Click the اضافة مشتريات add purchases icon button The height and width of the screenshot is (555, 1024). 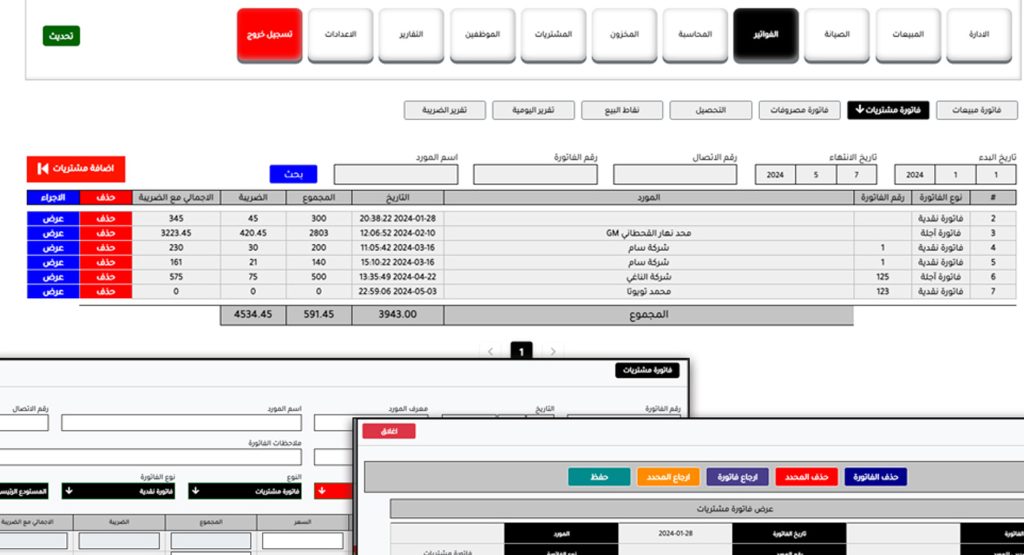click(x=76, y=168)
